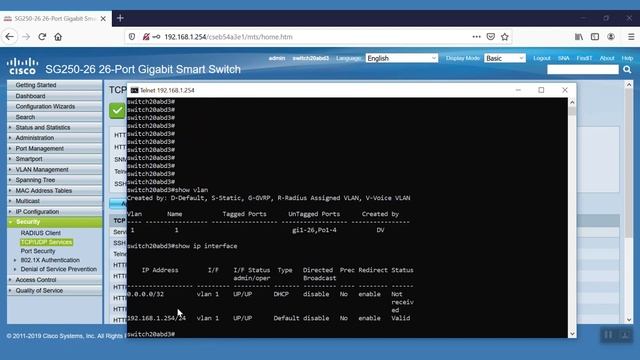Close the SG250-26 browser tab

(103, 19)
